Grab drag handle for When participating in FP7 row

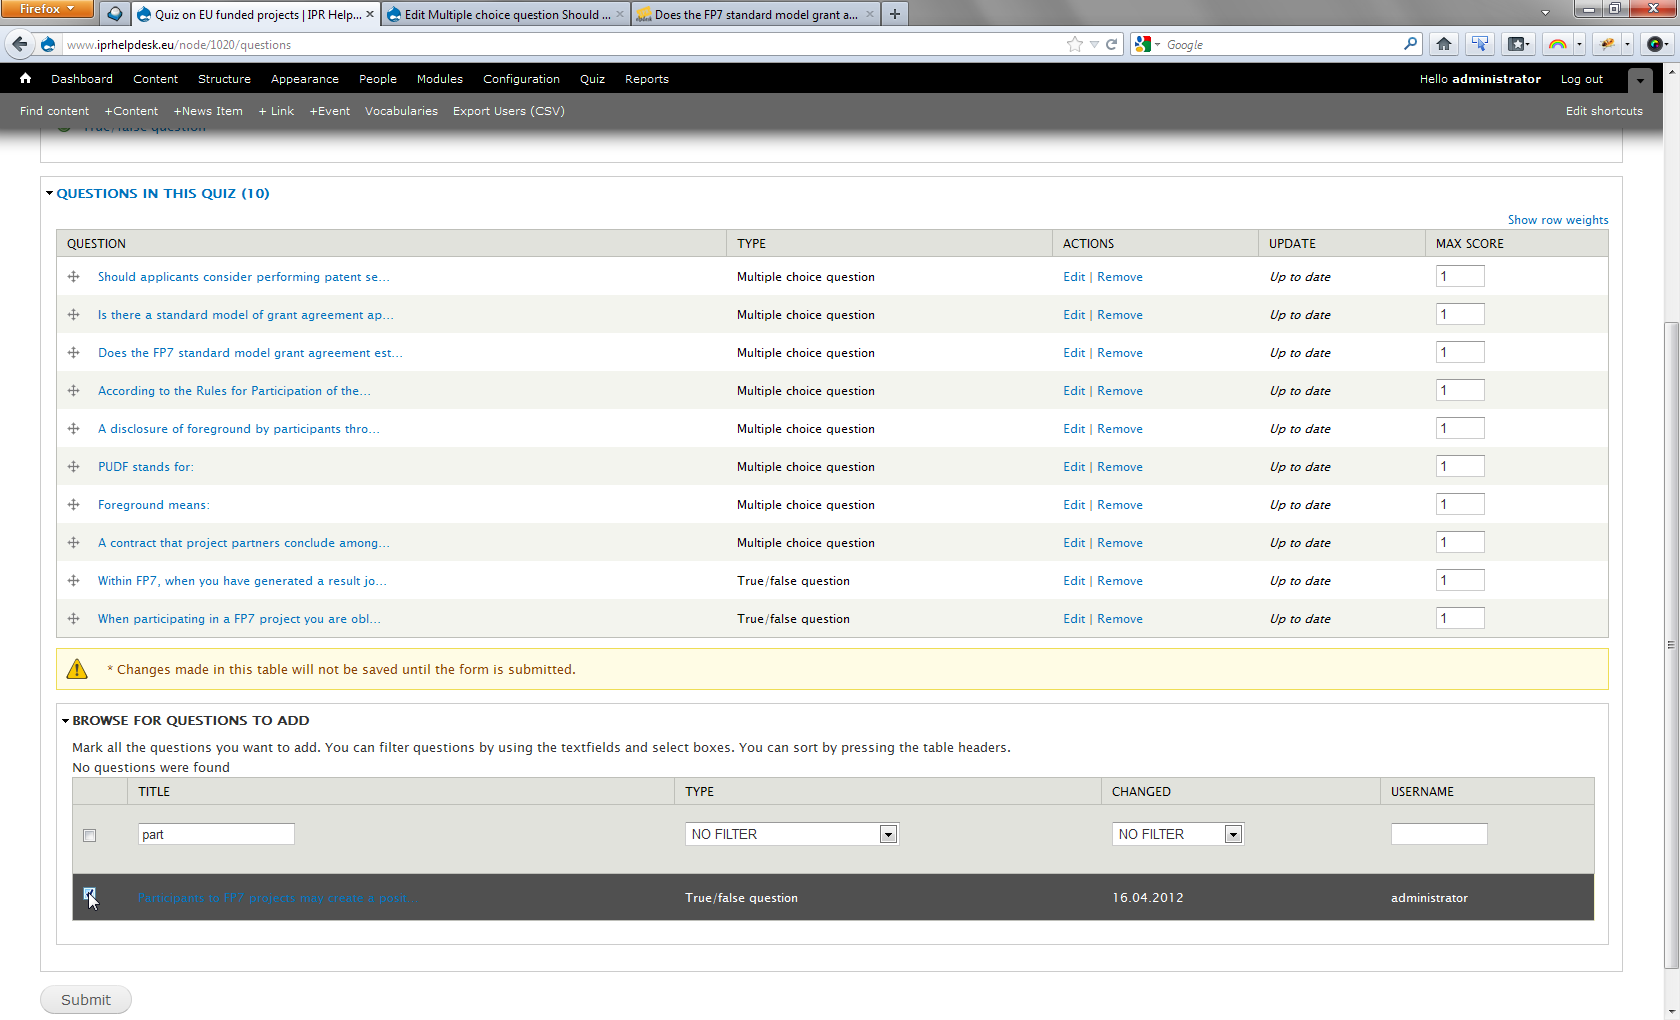pos(73,619)
